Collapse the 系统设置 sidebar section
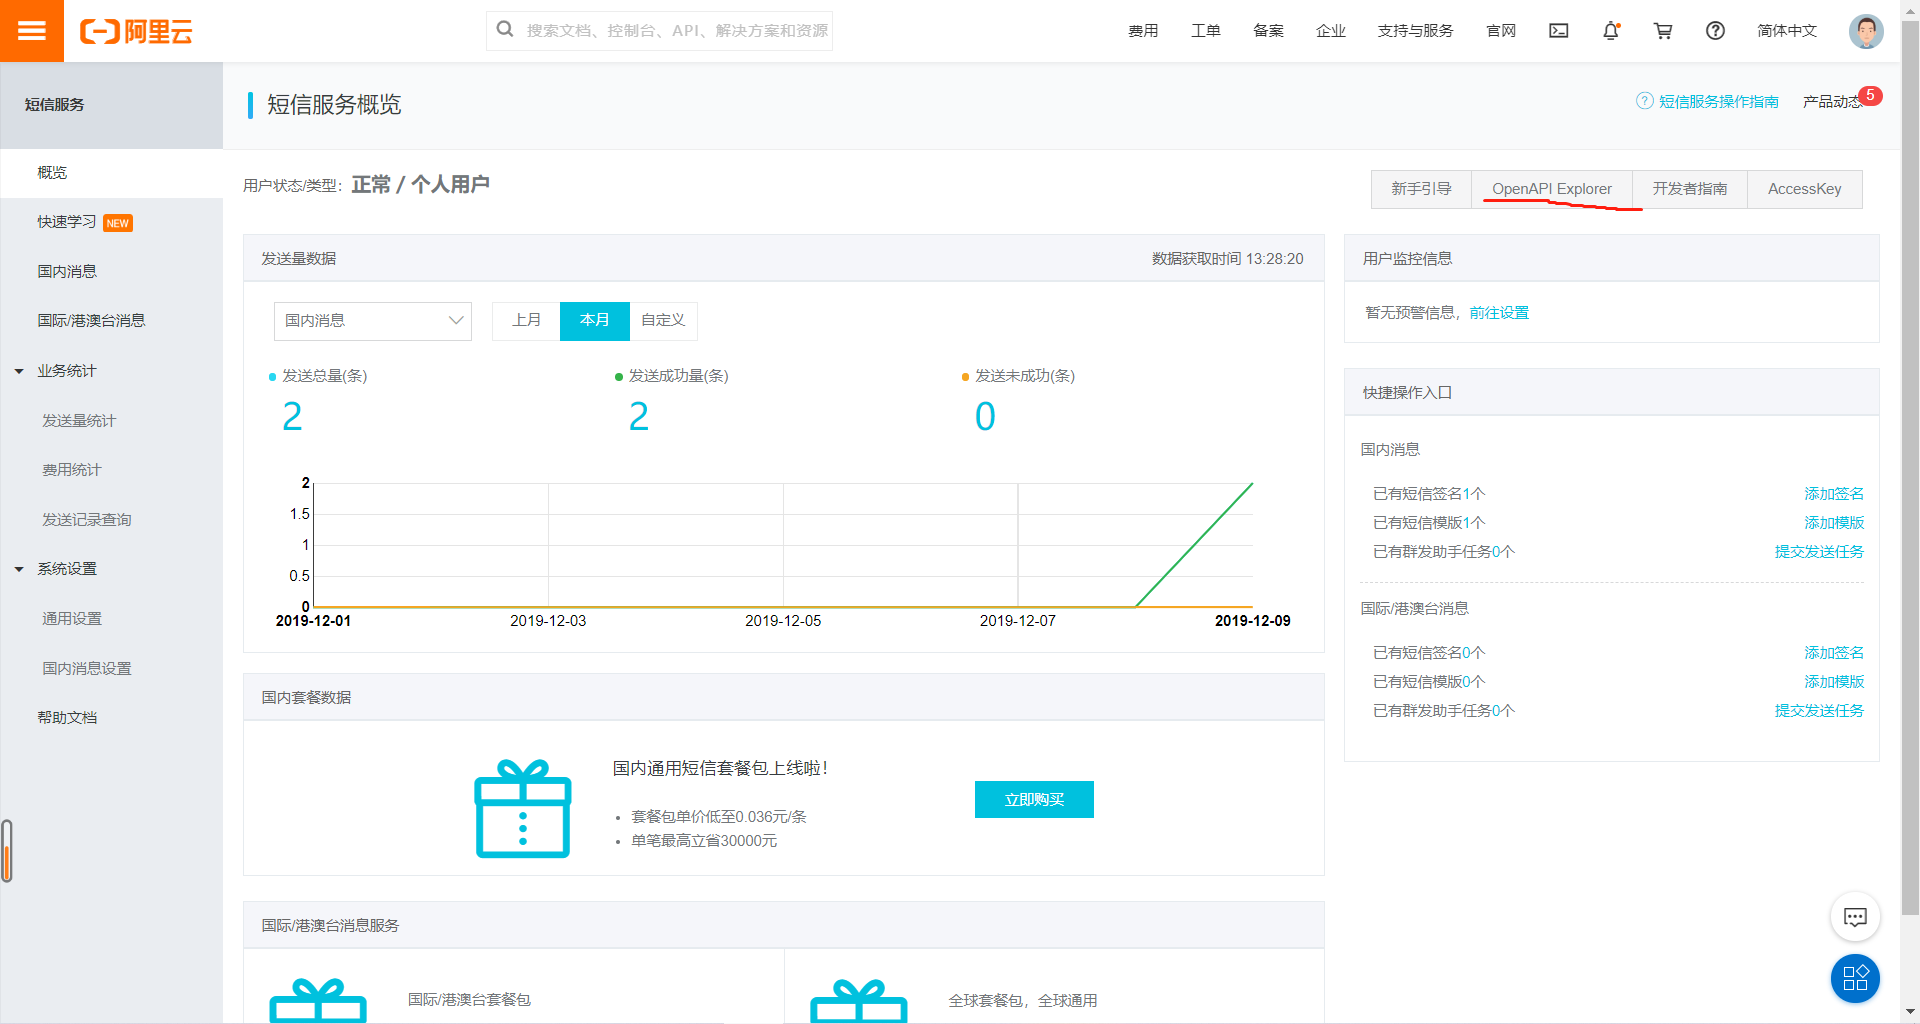This screenshot has height=1024, width=1920. pos(65,568)
